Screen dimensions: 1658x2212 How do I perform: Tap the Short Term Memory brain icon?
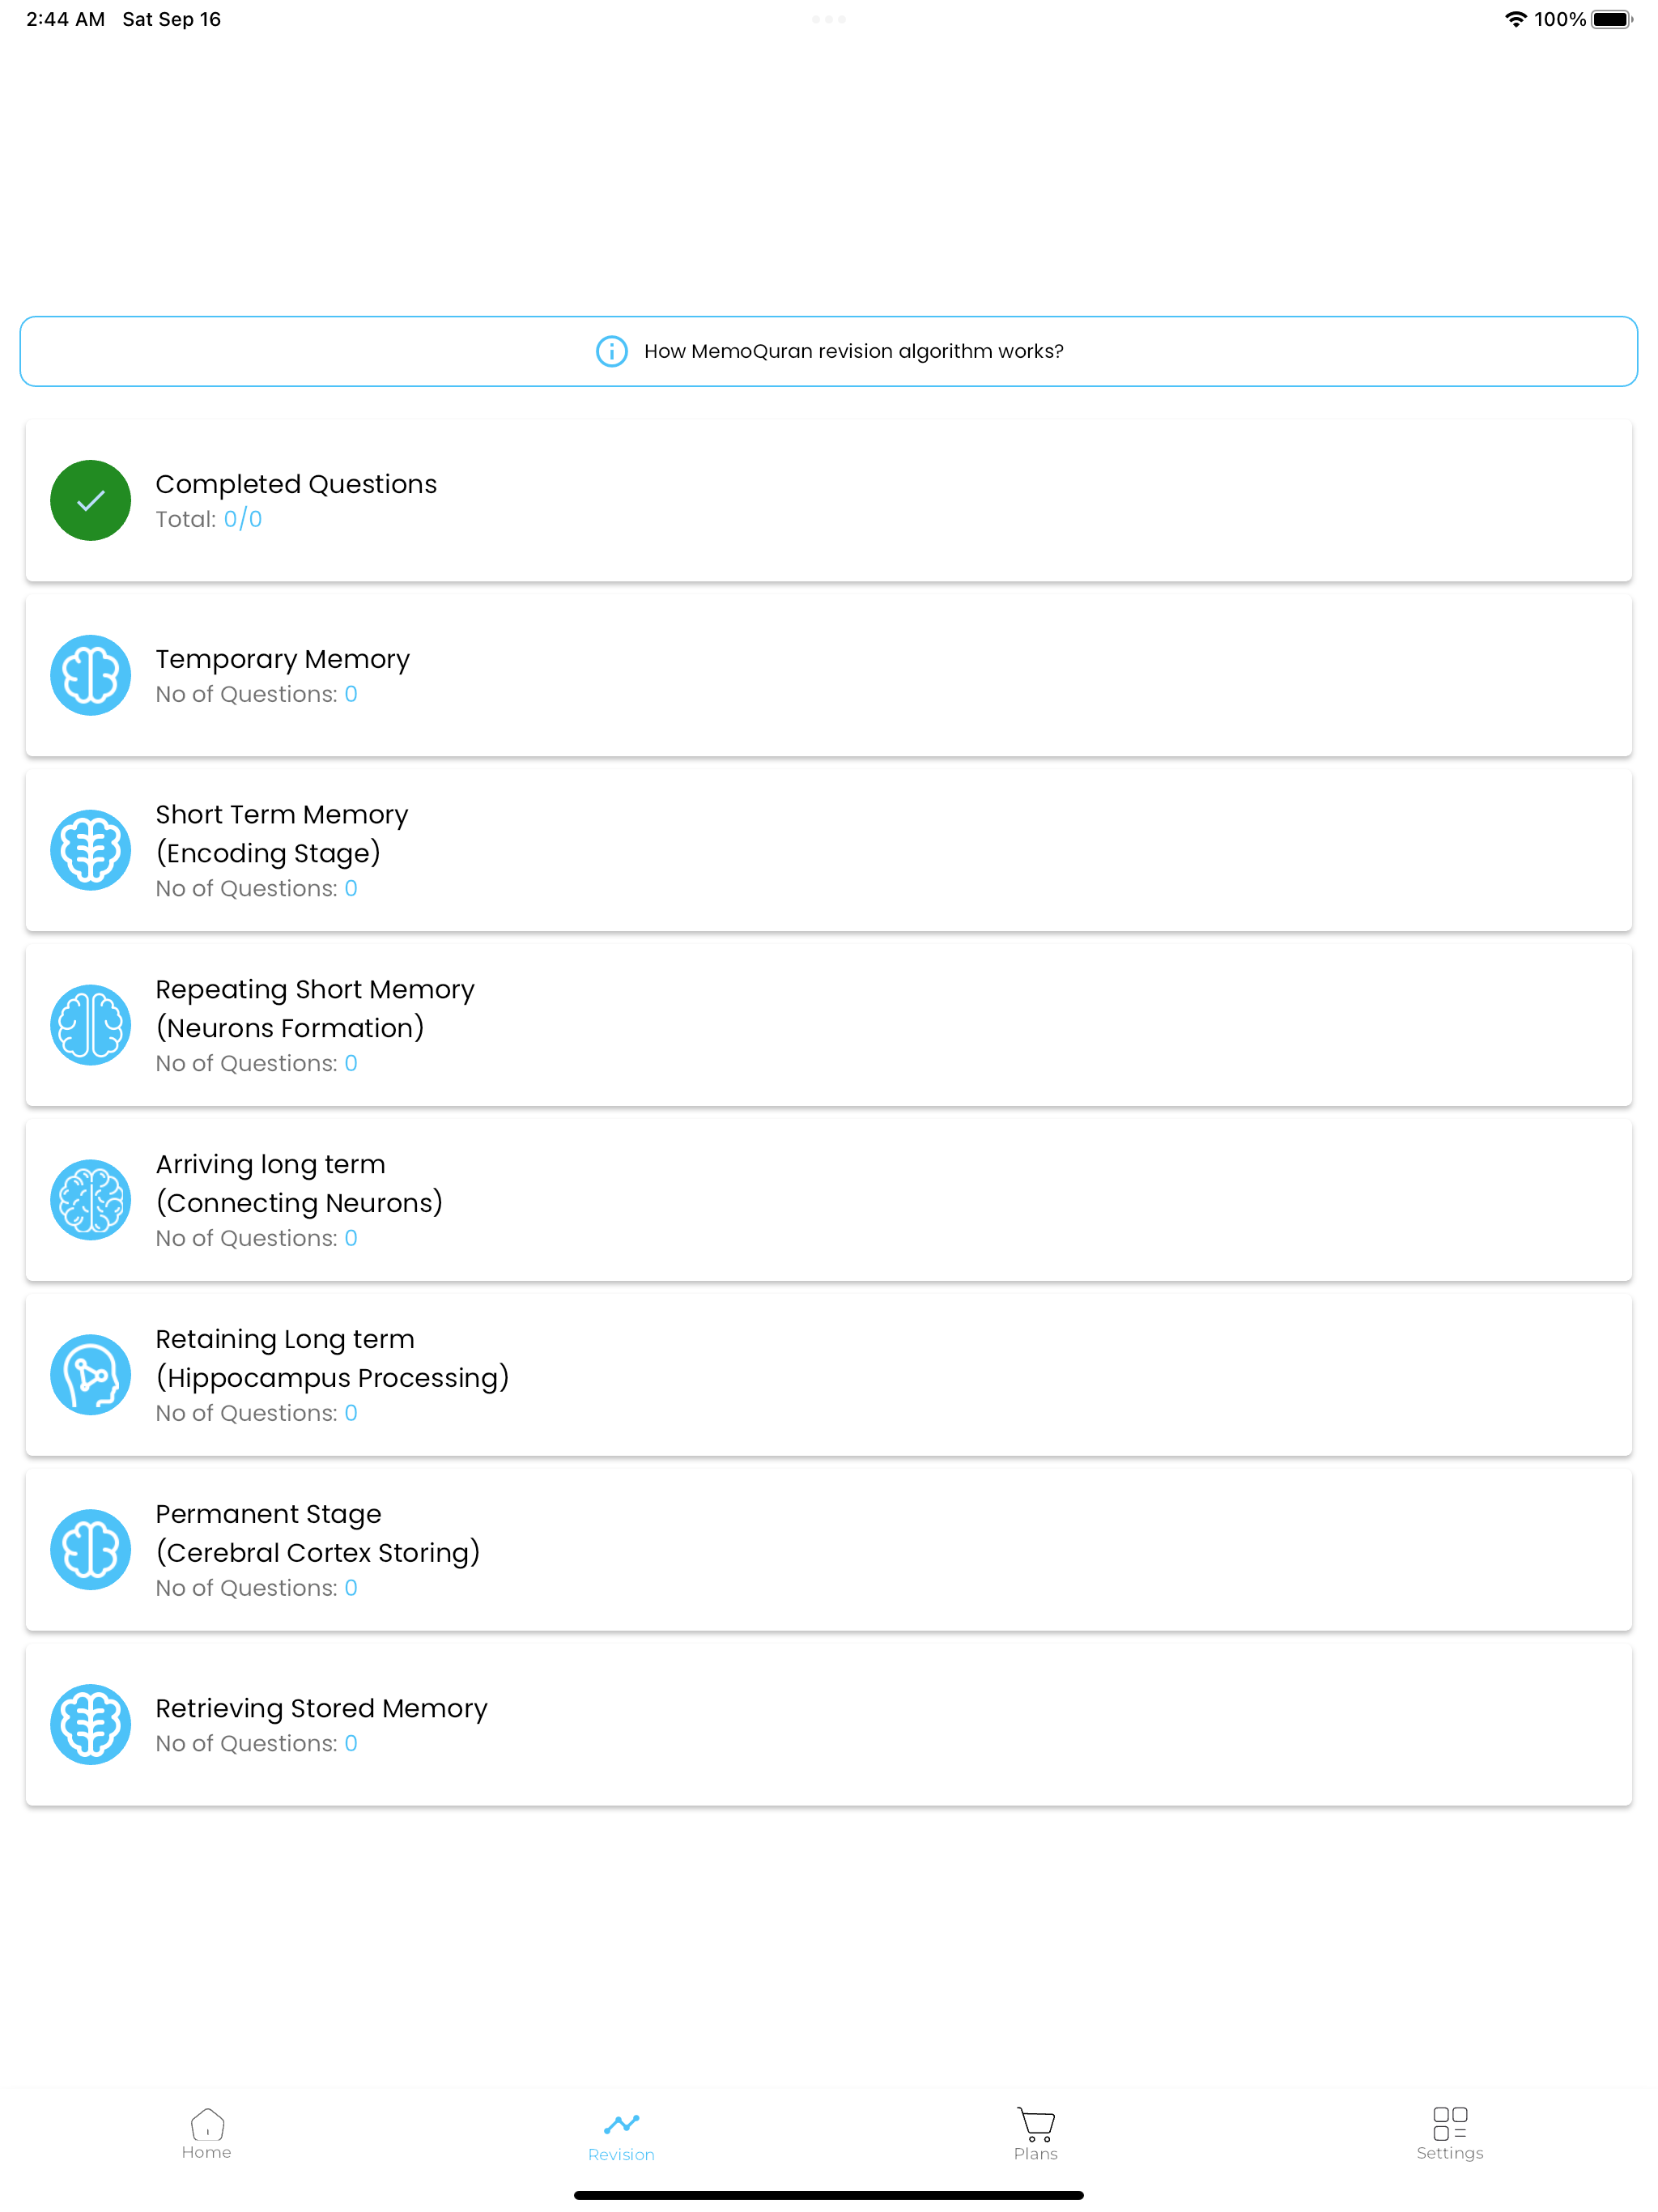(90, 850)
